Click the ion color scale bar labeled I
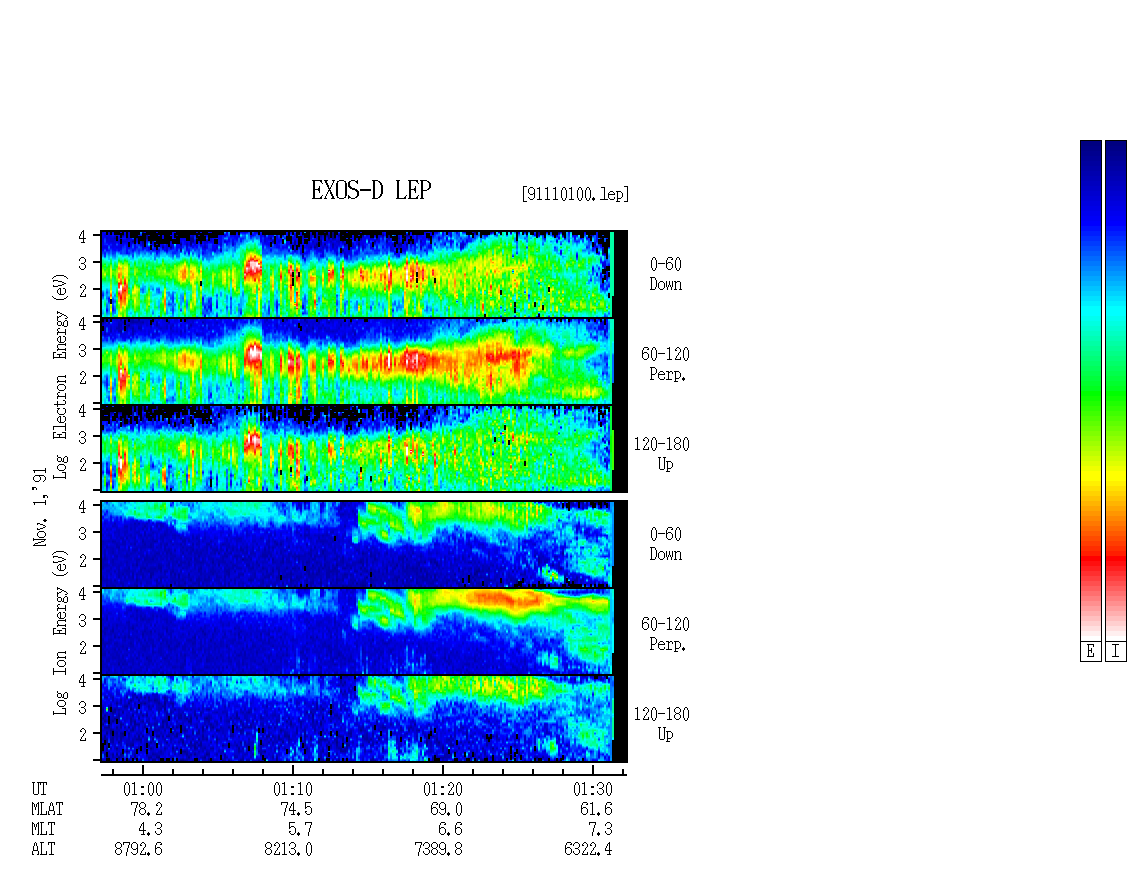Image resolution: width=1130 pixels, height=875 pixels. pyautogui.click(x=1116, y=390)
